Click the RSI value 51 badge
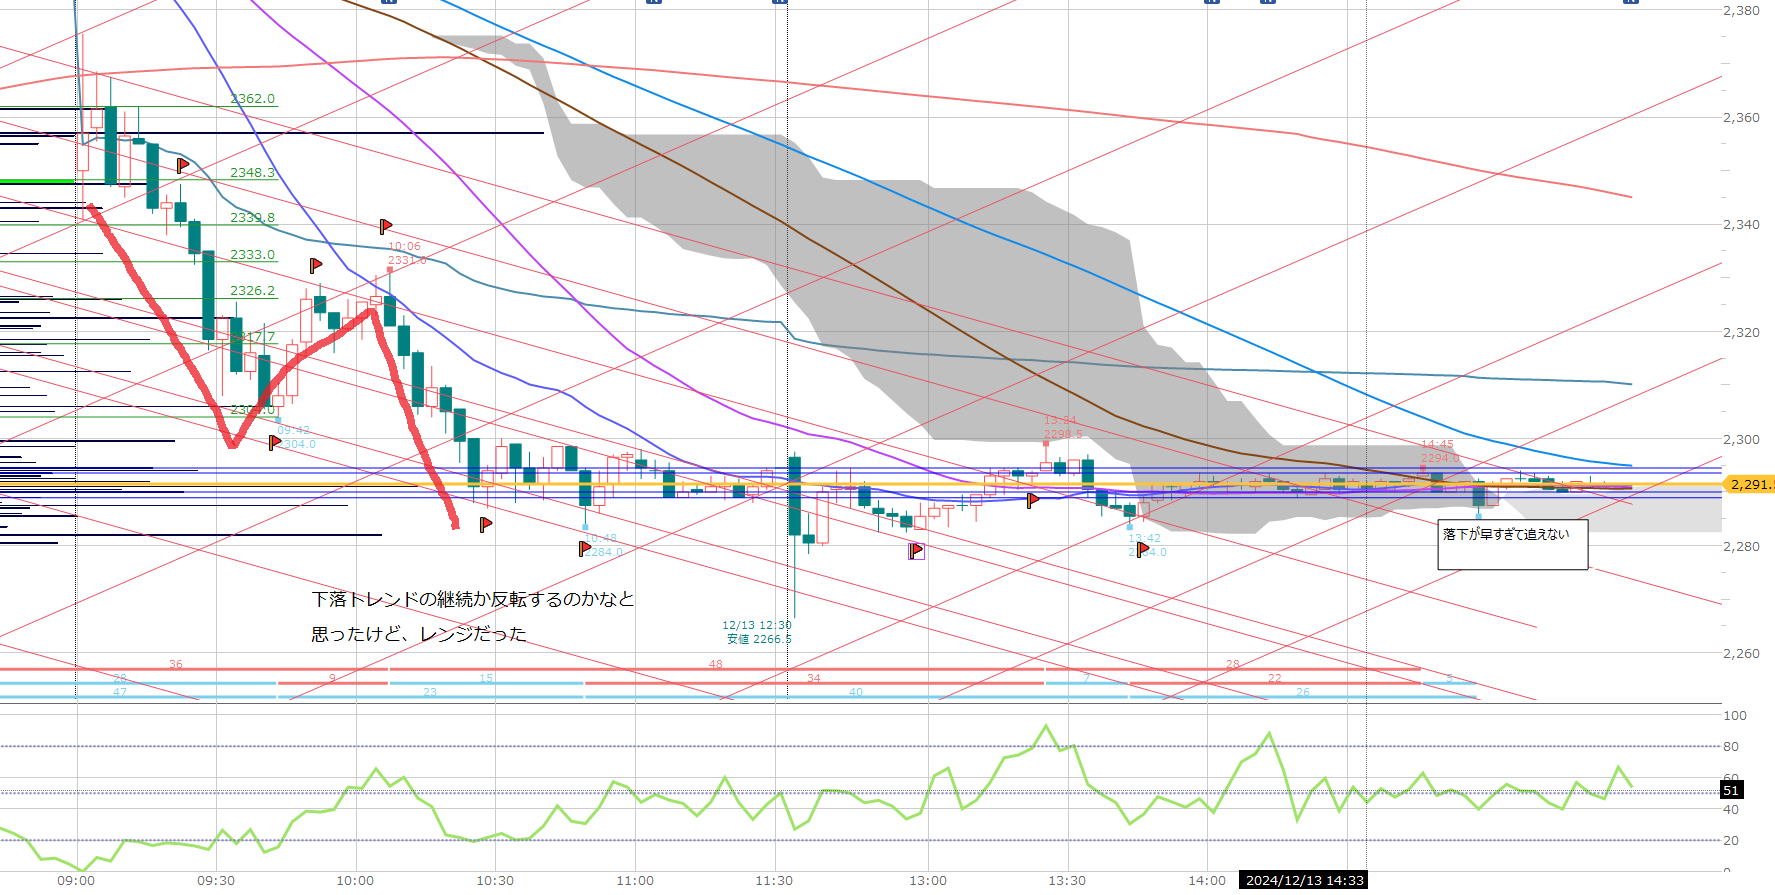Viewport: 1775px width, 895px height. pyautogui.click(x=1730, y=791)
